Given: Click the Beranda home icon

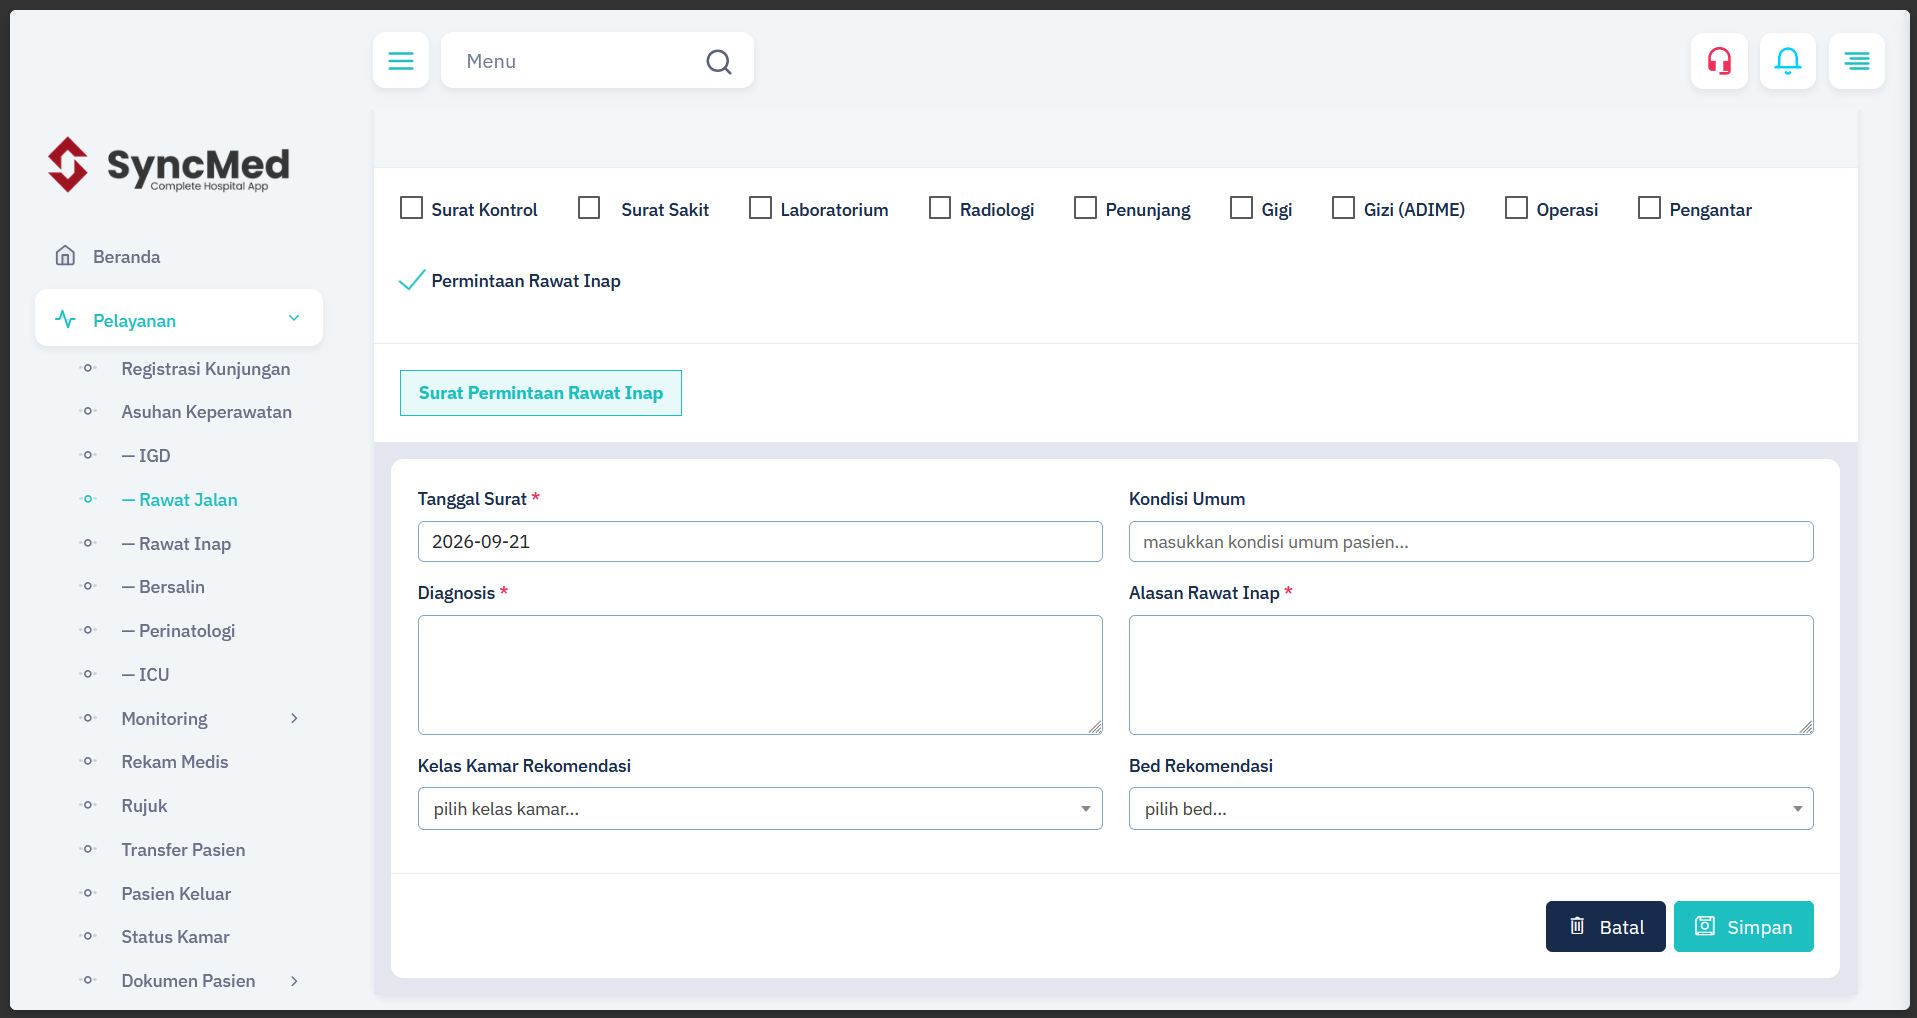Looking at the screenshot, I should [66, 256].
